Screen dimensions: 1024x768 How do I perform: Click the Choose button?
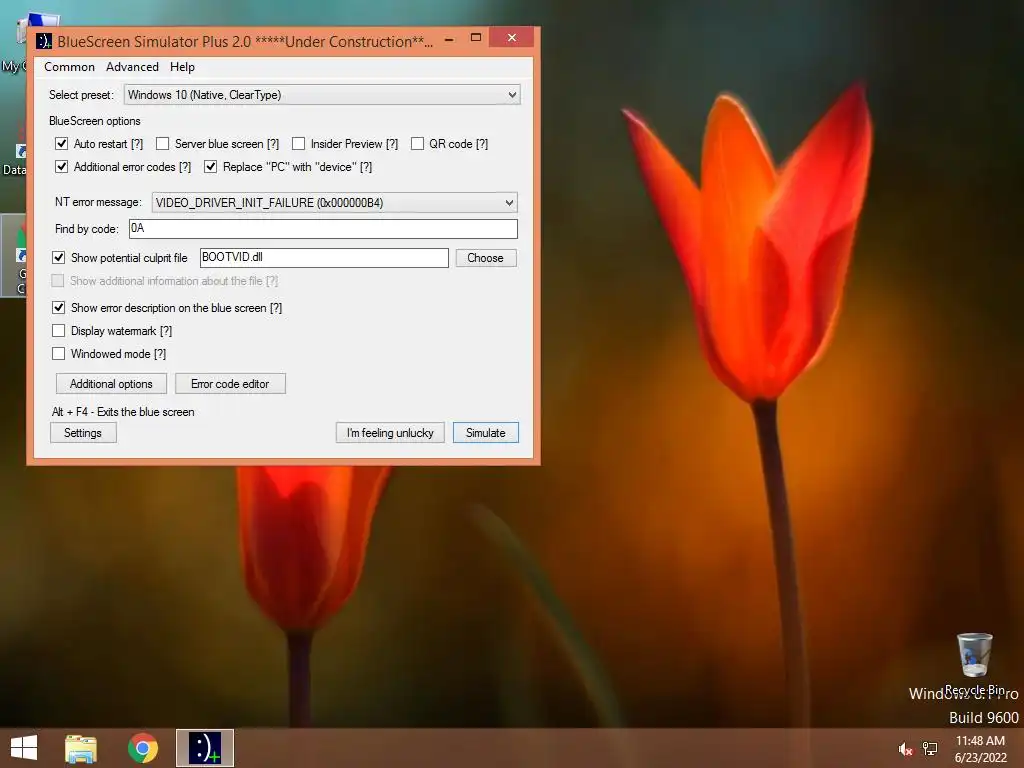point(485,258)
